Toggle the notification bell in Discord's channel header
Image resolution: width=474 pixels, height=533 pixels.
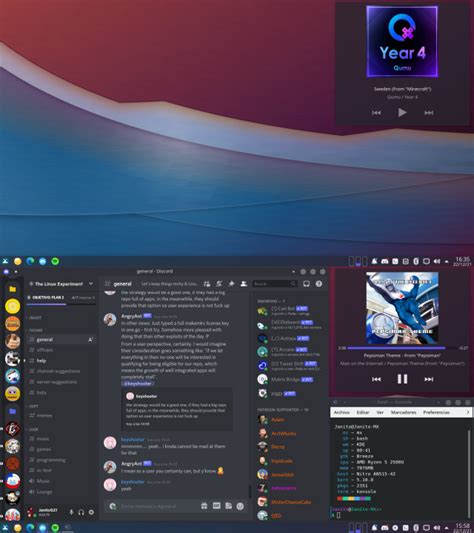point(219,284)
